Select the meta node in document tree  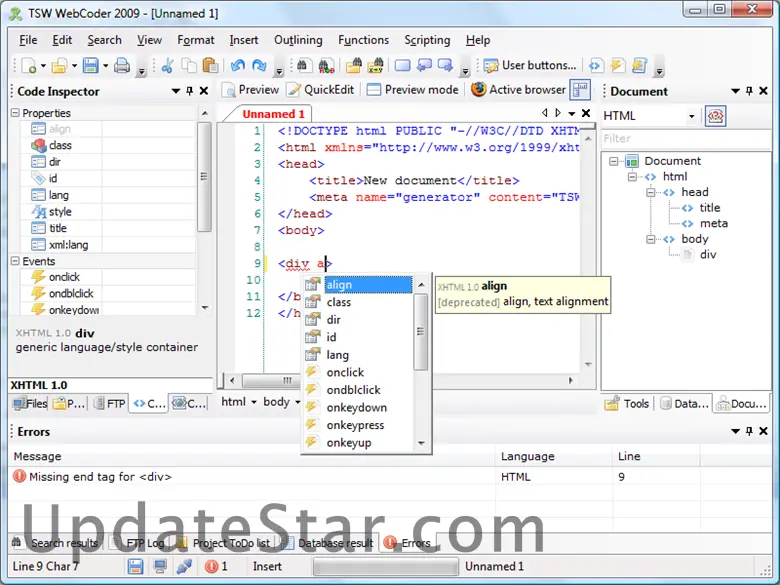(x=714, y=223)
